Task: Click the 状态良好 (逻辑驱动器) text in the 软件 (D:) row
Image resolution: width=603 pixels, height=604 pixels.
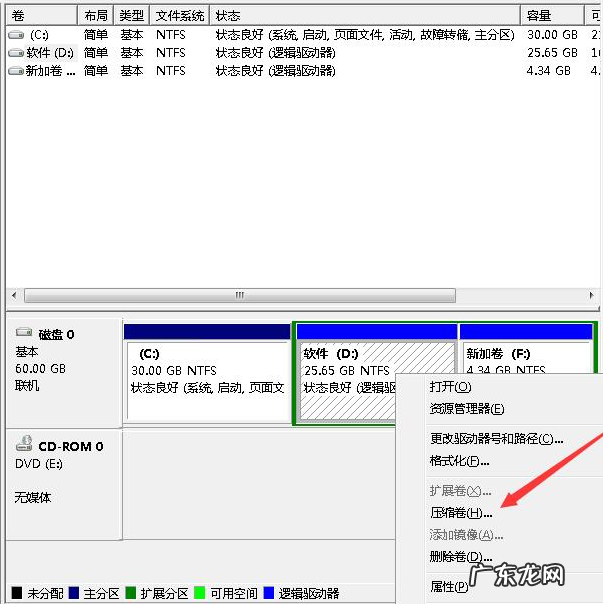Action: 275,53
